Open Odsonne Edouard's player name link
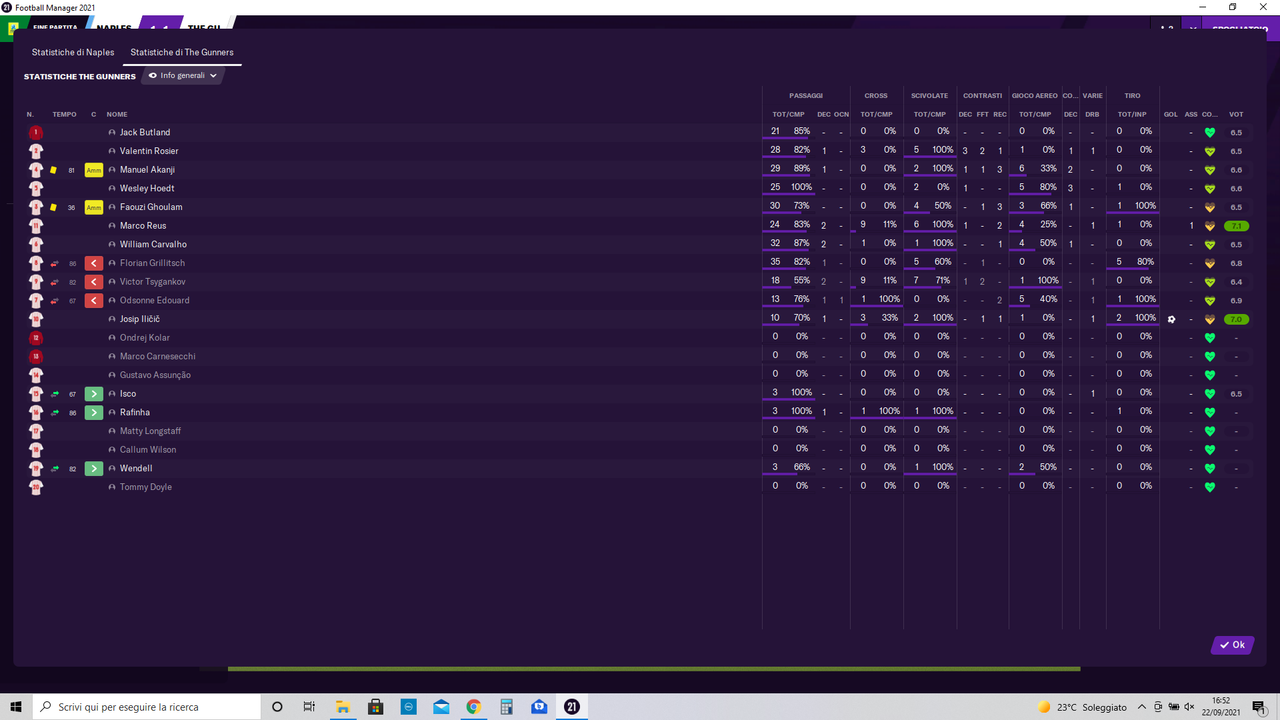 (154, 300)
